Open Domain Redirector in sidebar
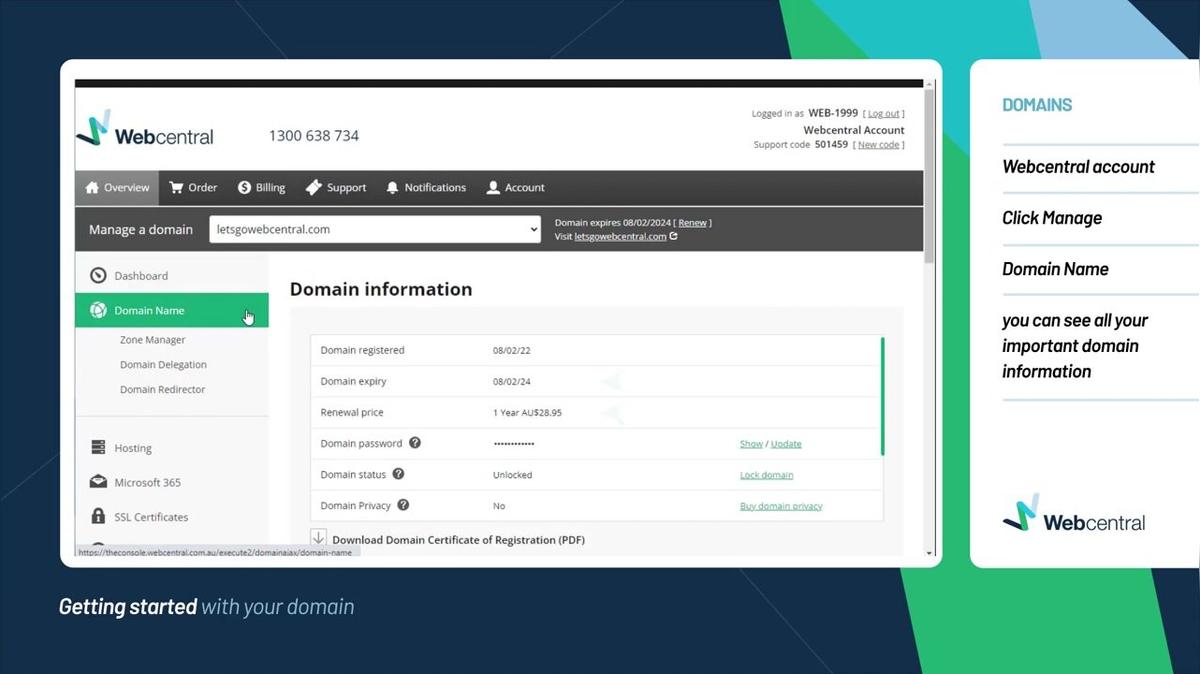The image size is (1200, 674). pyautogui.click(x=162, y=389)
